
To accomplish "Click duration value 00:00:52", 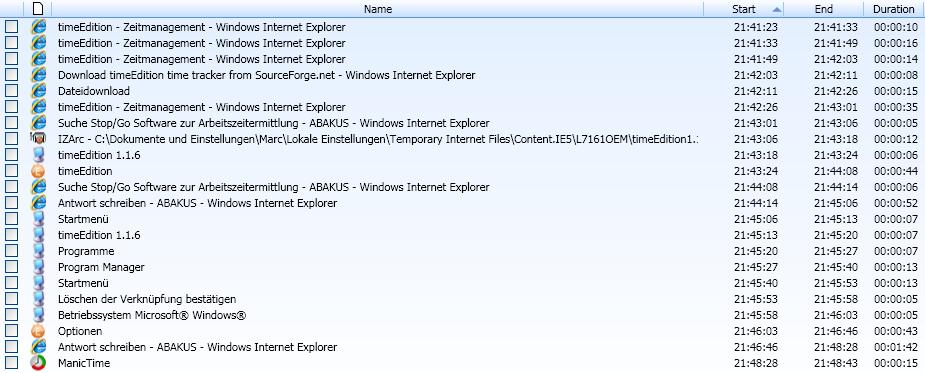I will [x=896, y=203].
